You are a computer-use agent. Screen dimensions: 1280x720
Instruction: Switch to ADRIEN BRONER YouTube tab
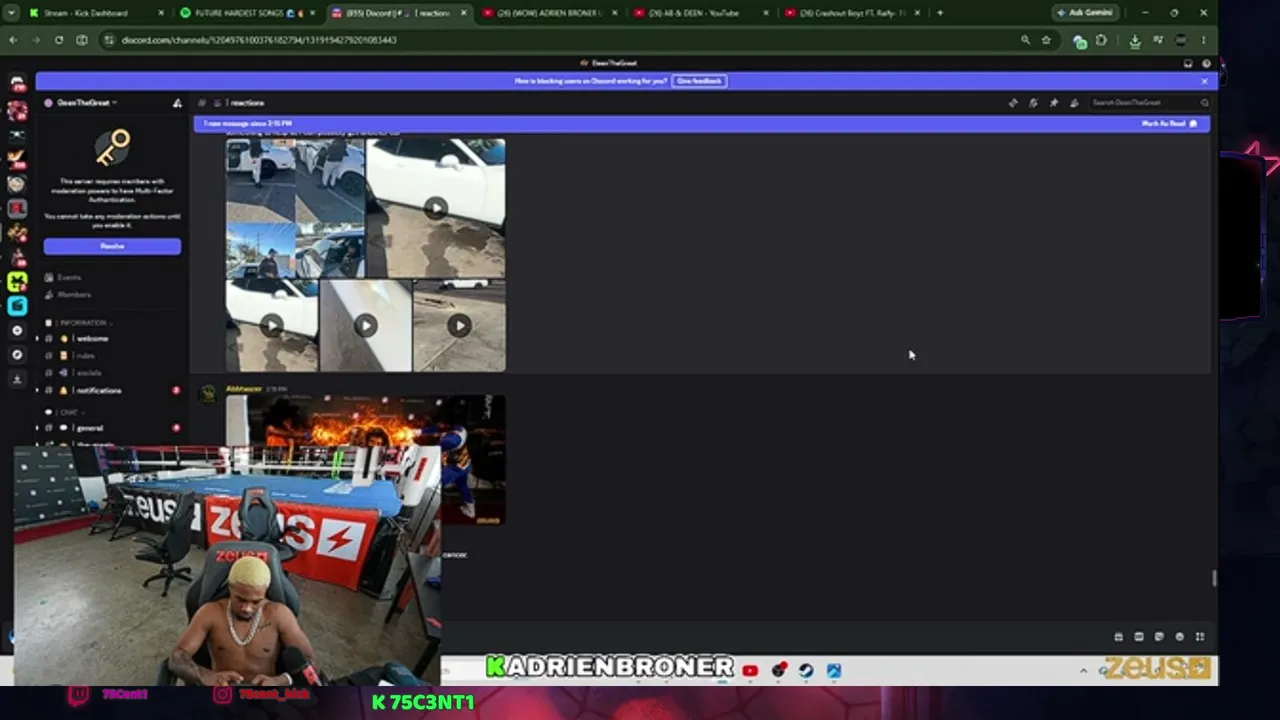[x=548, y=13]
